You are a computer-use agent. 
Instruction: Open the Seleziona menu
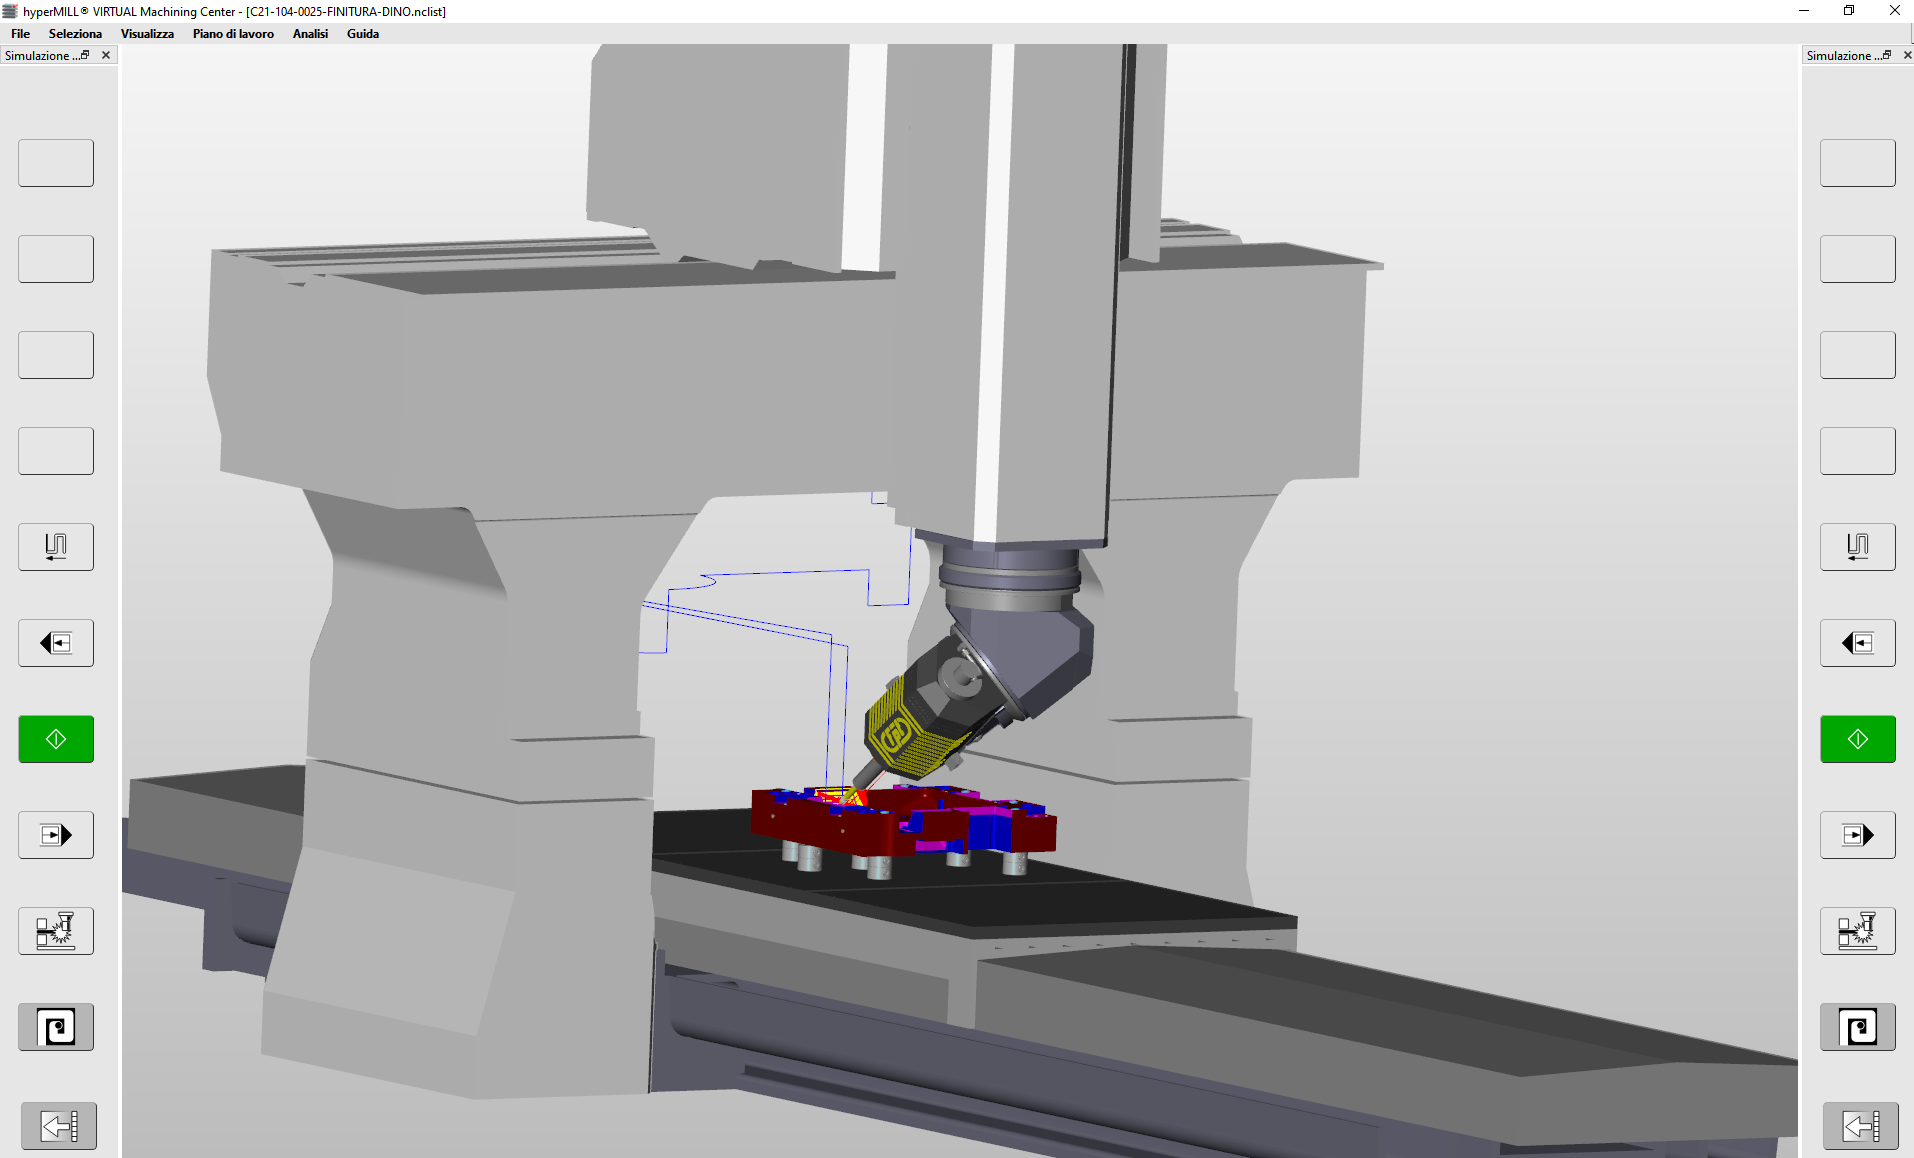point(75,33)
